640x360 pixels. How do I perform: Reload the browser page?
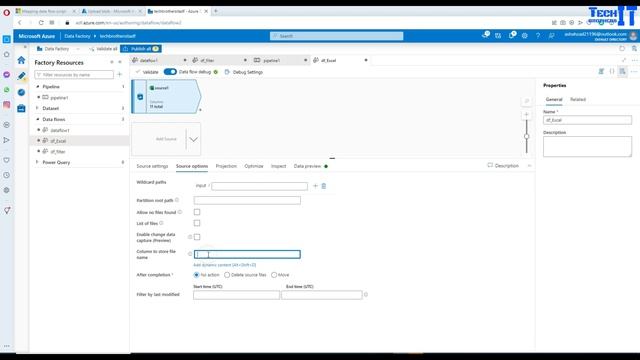pos(41,23)
